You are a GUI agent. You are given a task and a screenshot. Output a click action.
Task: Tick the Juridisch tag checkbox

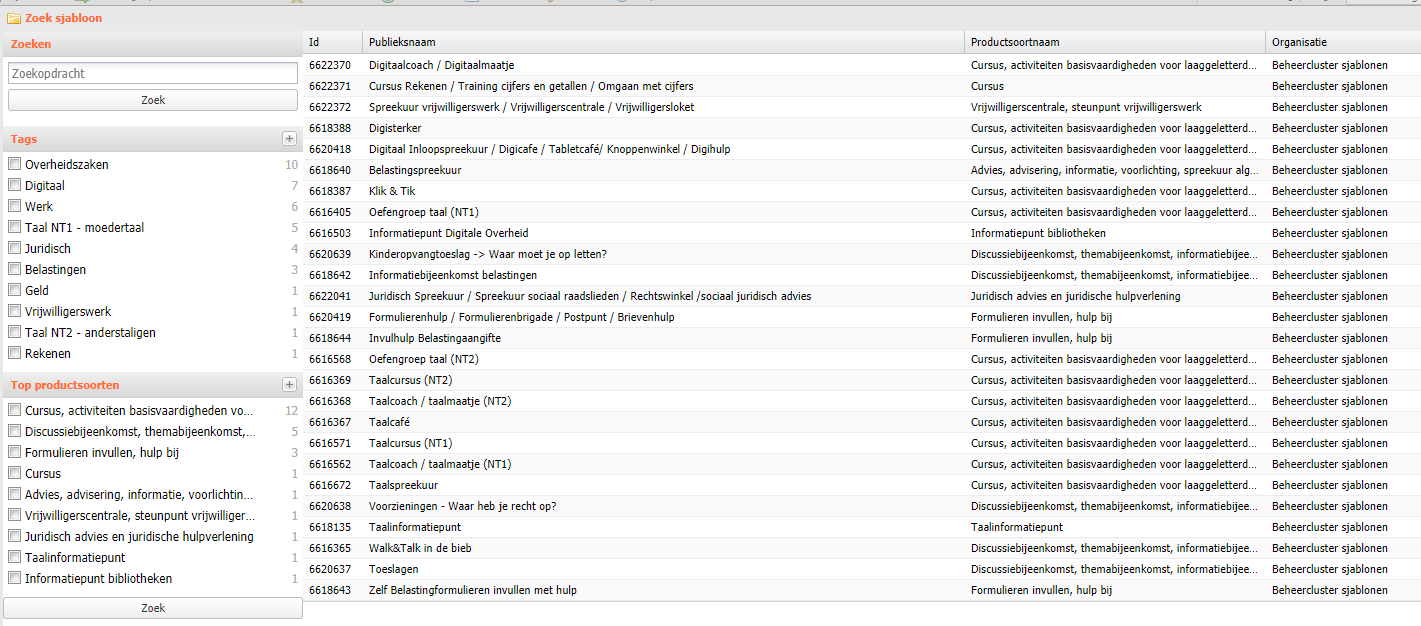pyautogui.click(x=14, y=248)
